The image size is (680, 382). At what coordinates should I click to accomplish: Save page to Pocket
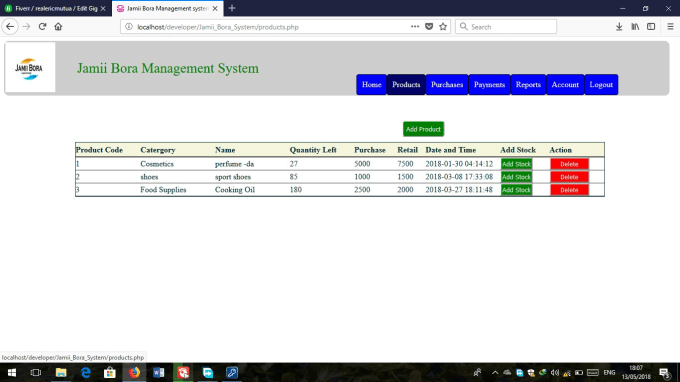[x=429, y=26]
